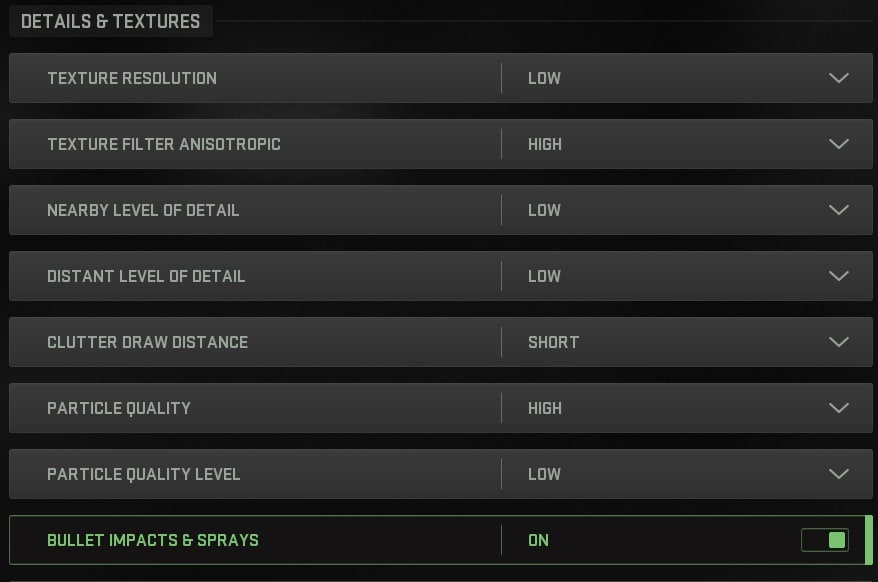Click the Texture Resolution setting label
Screen dimensions: 878x582
tap(132, 78)
